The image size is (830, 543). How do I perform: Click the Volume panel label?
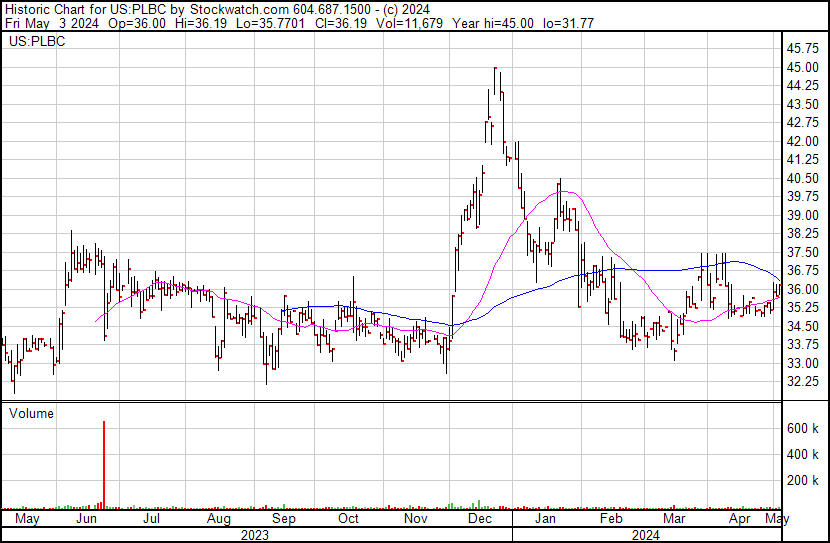32,413
